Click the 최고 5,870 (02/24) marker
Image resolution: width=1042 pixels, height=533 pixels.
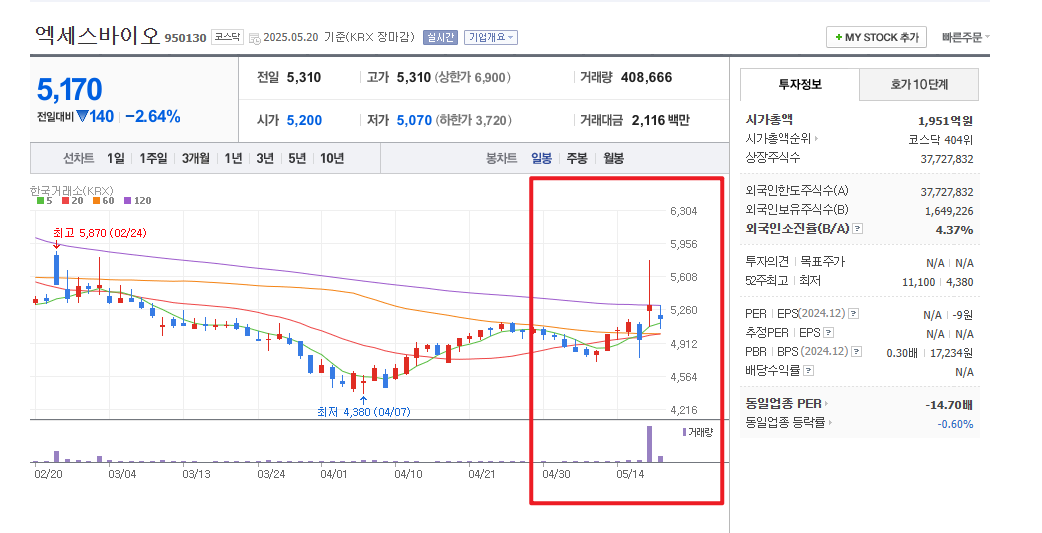100,233
